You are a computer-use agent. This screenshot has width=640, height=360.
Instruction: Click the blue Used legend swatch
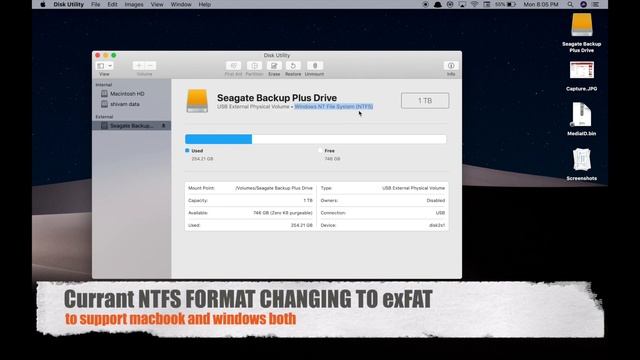click(x=187, y=150)
